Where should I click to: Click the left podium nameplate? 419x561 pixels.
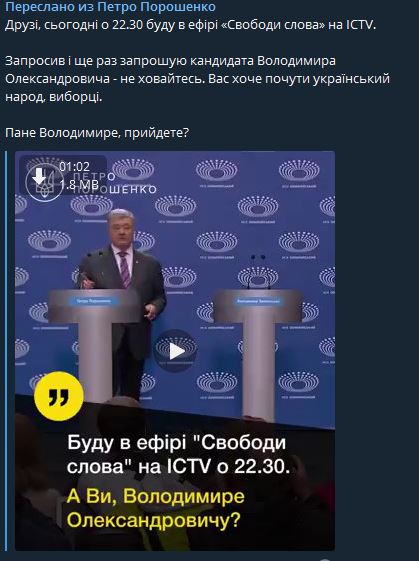pyautogui.click(x=94, y=301)
